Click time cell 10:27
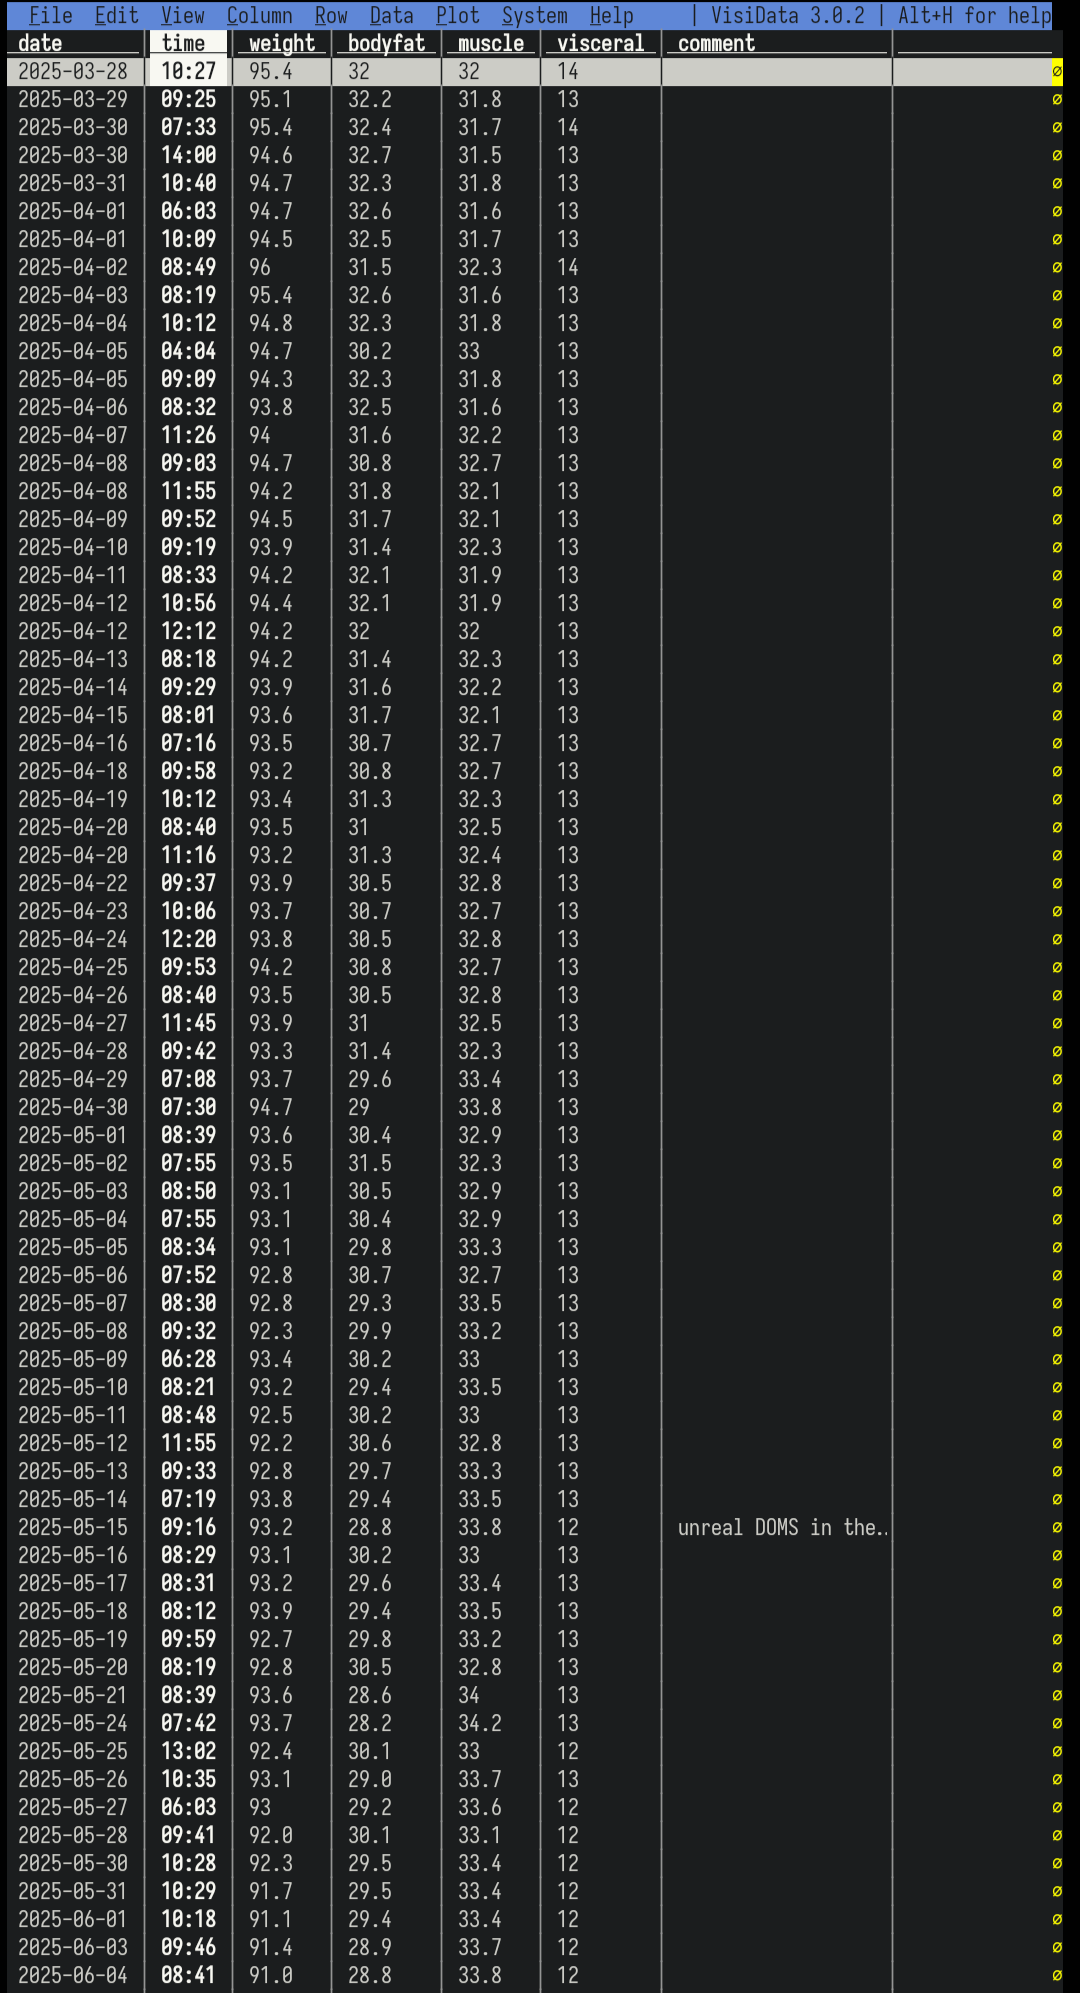The image size is (1080, 1993). click(x=188, y=71)
